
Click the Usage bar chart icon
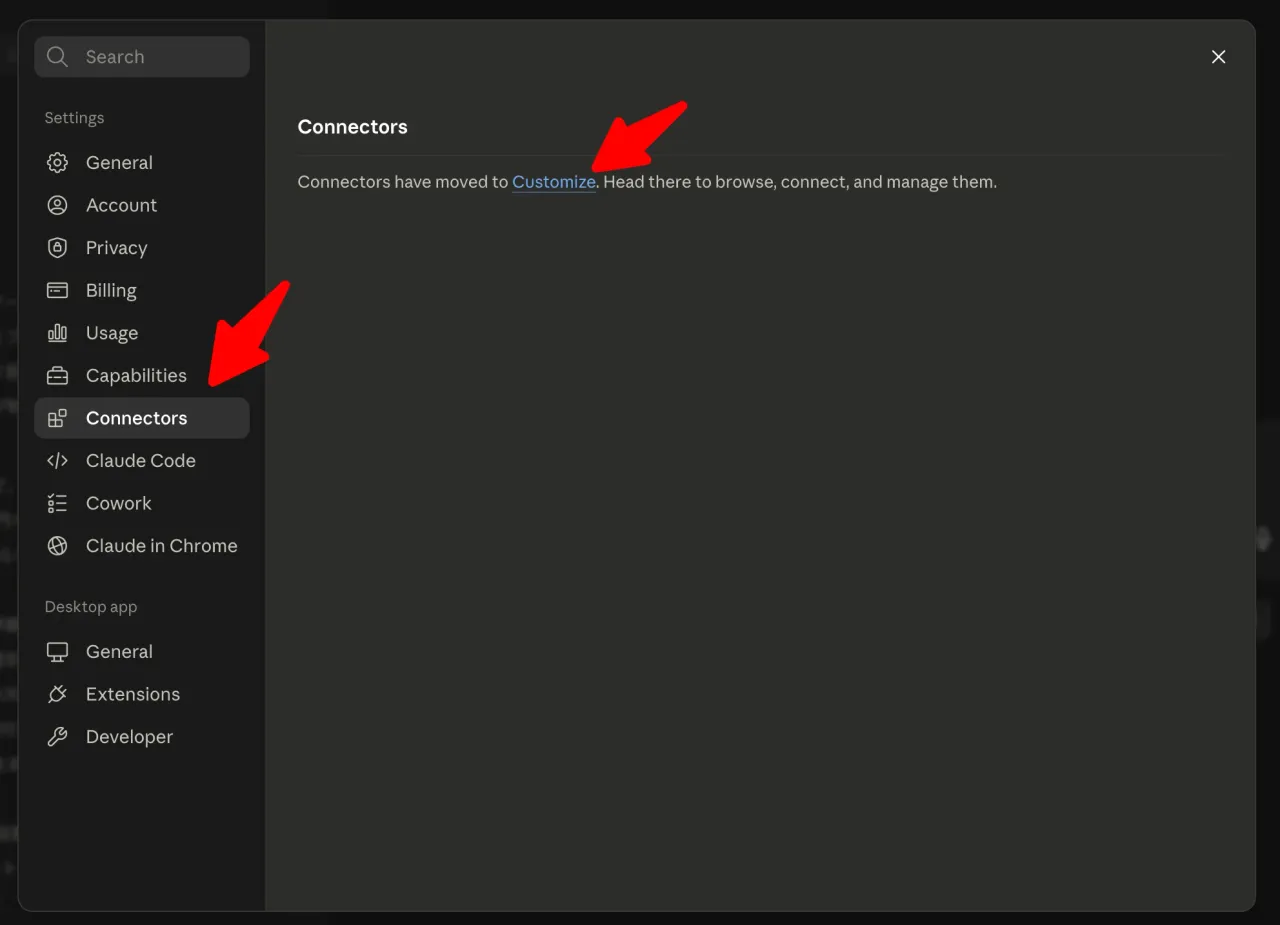click(x=58, y=333)
